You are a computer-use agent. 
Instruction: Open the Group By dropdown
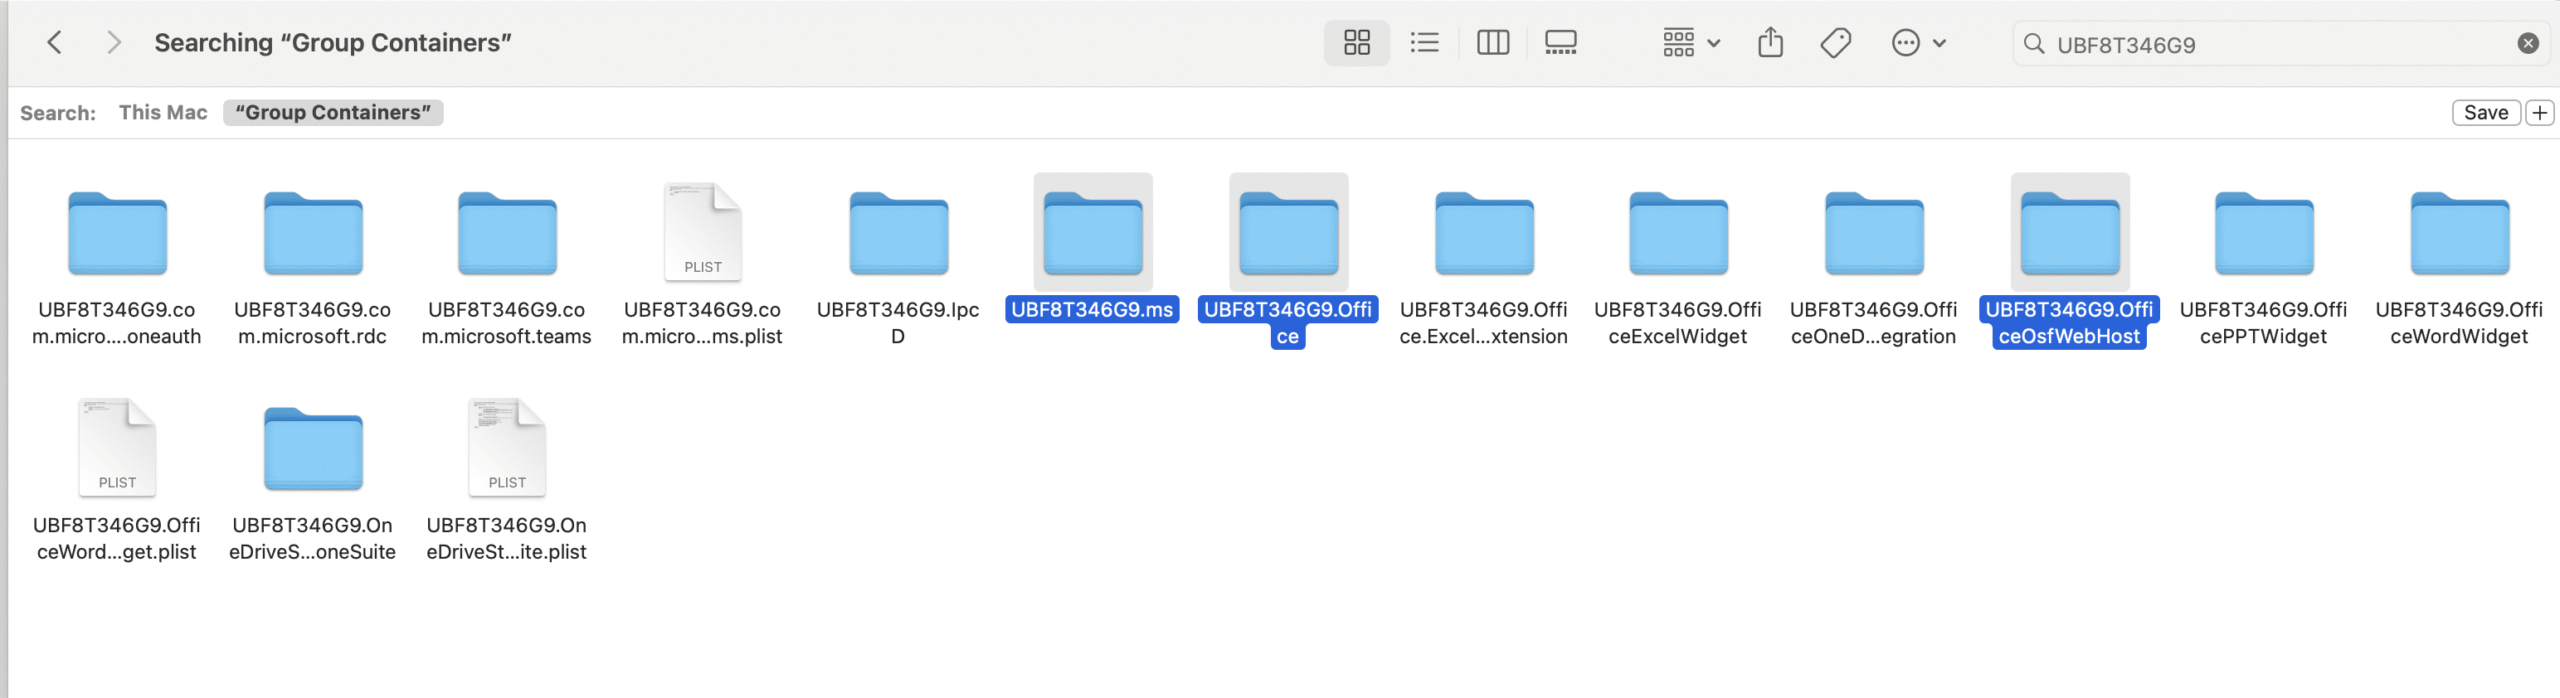coord(1690,43)
